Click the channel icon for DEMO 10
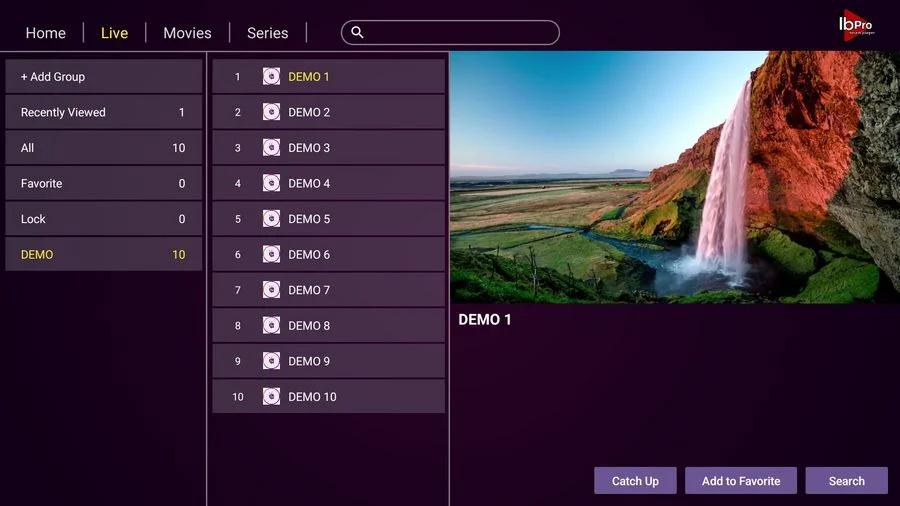The image size is (900, 506). coord(271,396)
